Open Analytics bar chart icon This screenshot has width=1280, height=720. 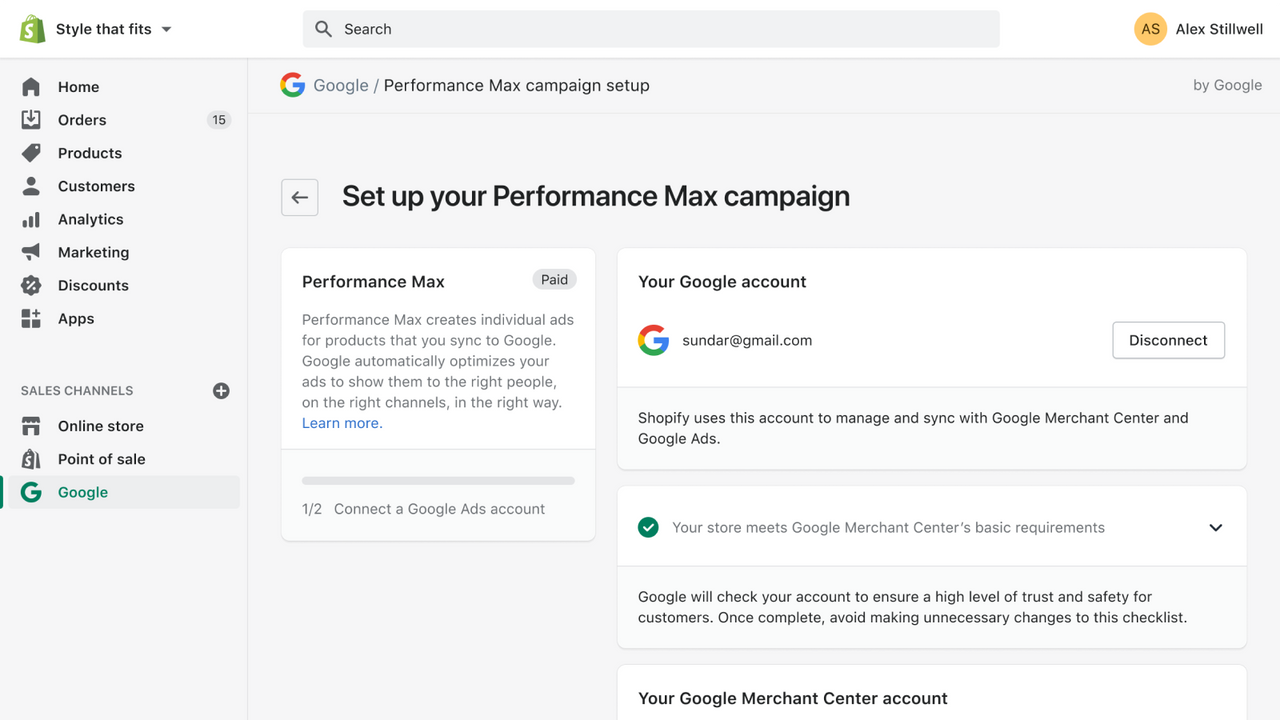31,219
